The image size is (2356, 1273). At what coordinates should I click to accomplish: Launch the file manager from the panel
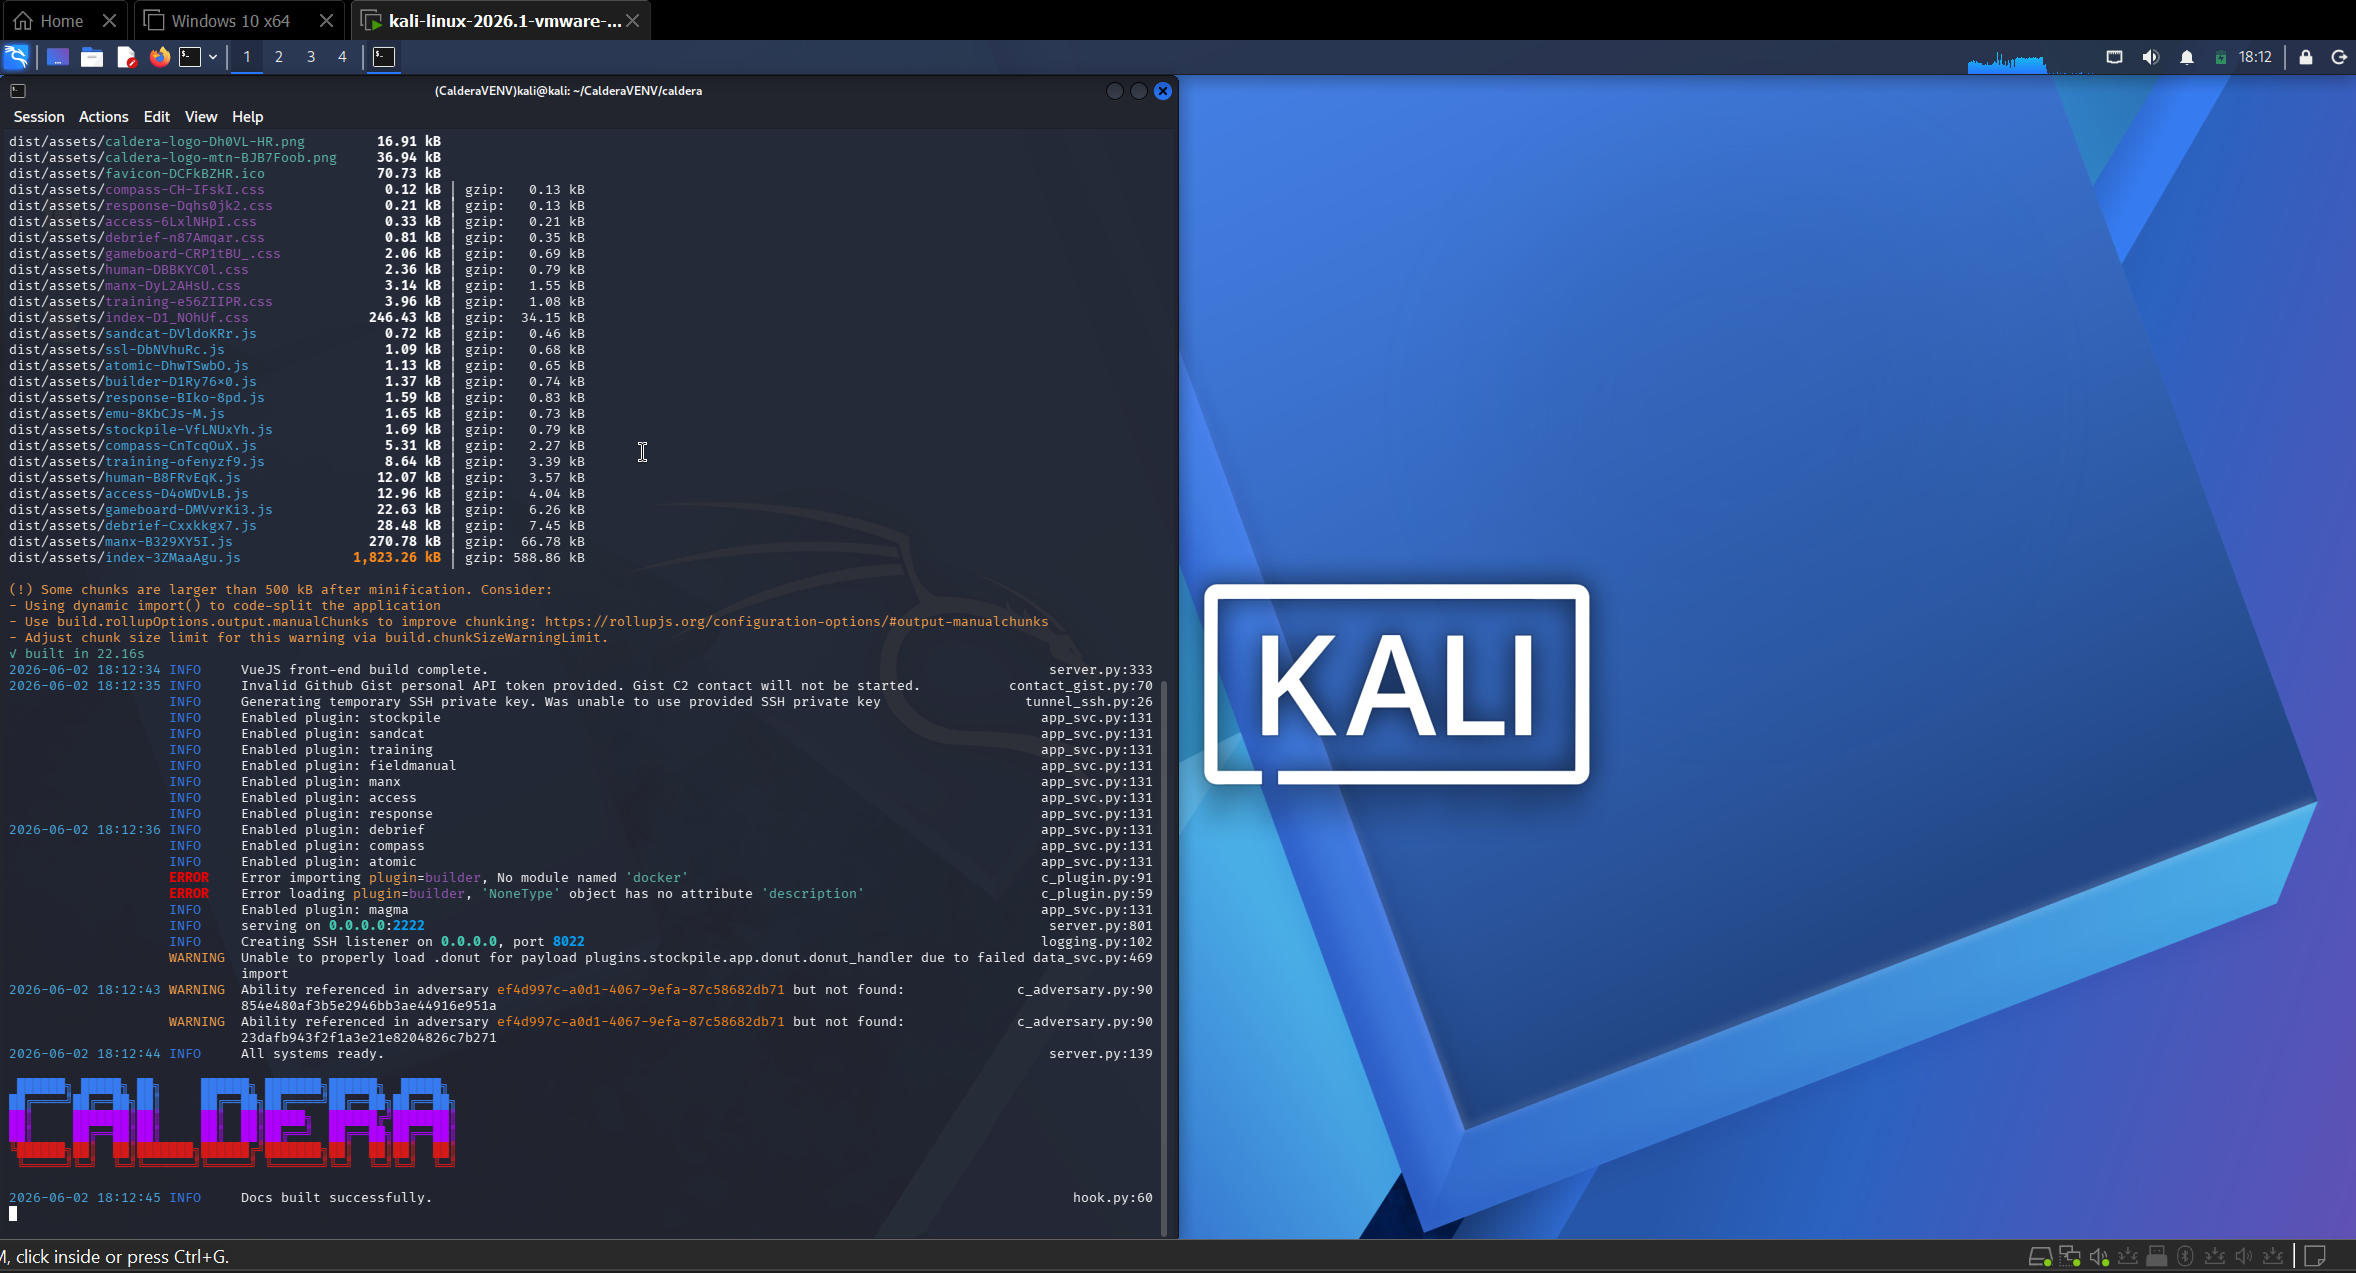(92, 57)
